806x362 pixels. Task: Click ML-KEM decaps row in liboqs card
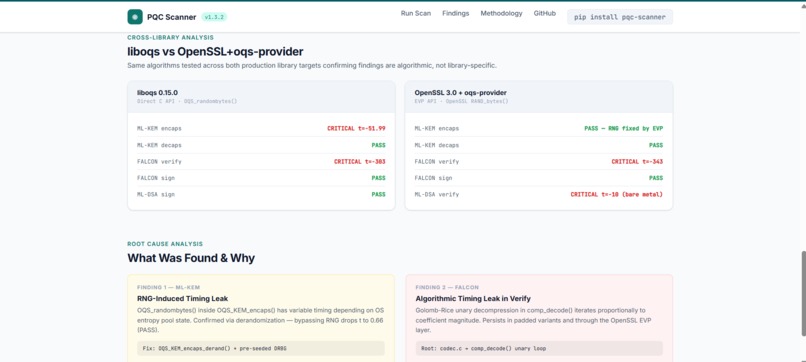(261, 145)
